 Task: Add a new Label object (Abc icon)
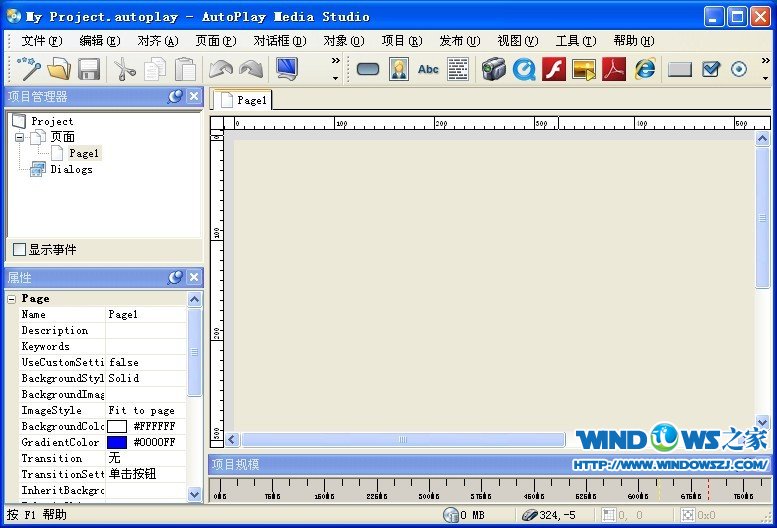pyautogui.click(x=428, y=69)
